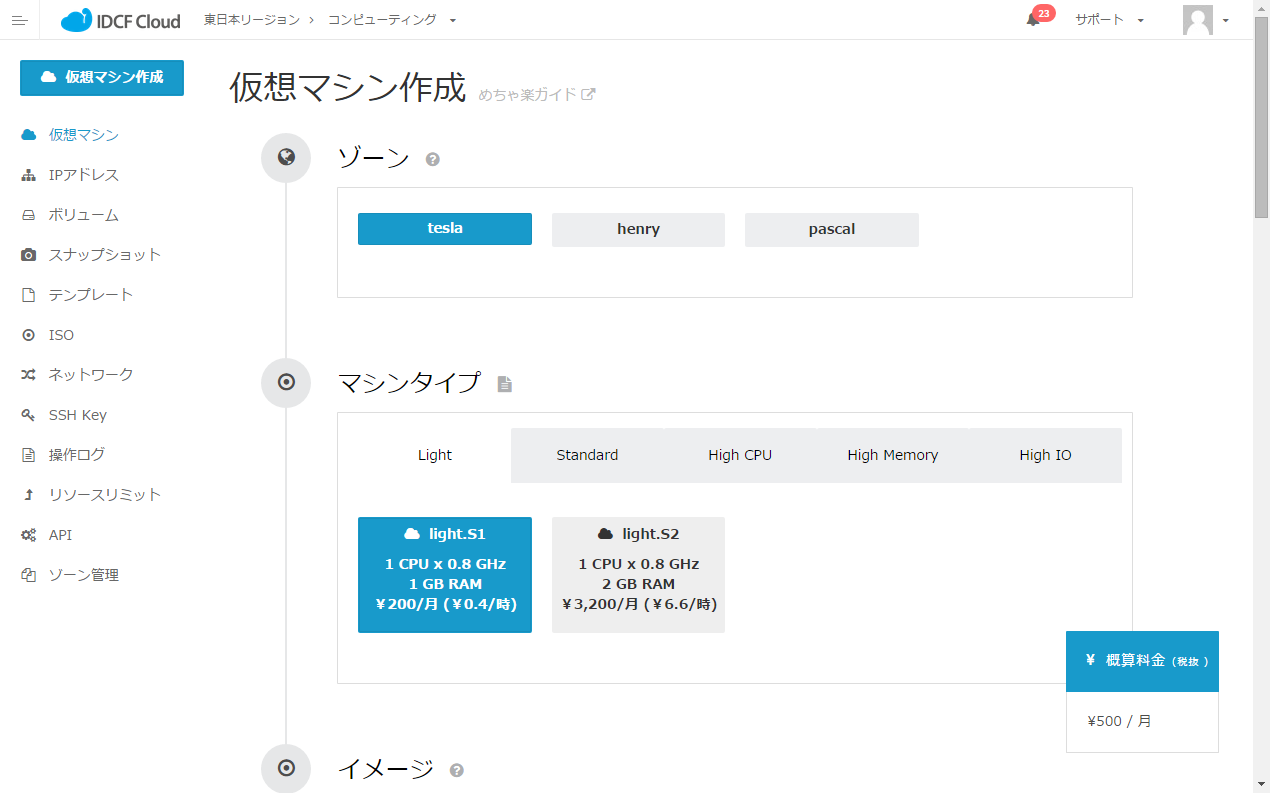Open the notifications bell icon
The height and width of the screenshot is (793, 1270).
[1033, 20]
